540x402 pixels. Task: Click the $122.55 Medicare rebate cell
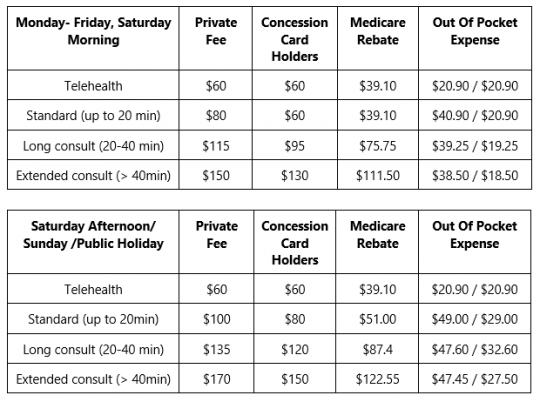[377, 379]
